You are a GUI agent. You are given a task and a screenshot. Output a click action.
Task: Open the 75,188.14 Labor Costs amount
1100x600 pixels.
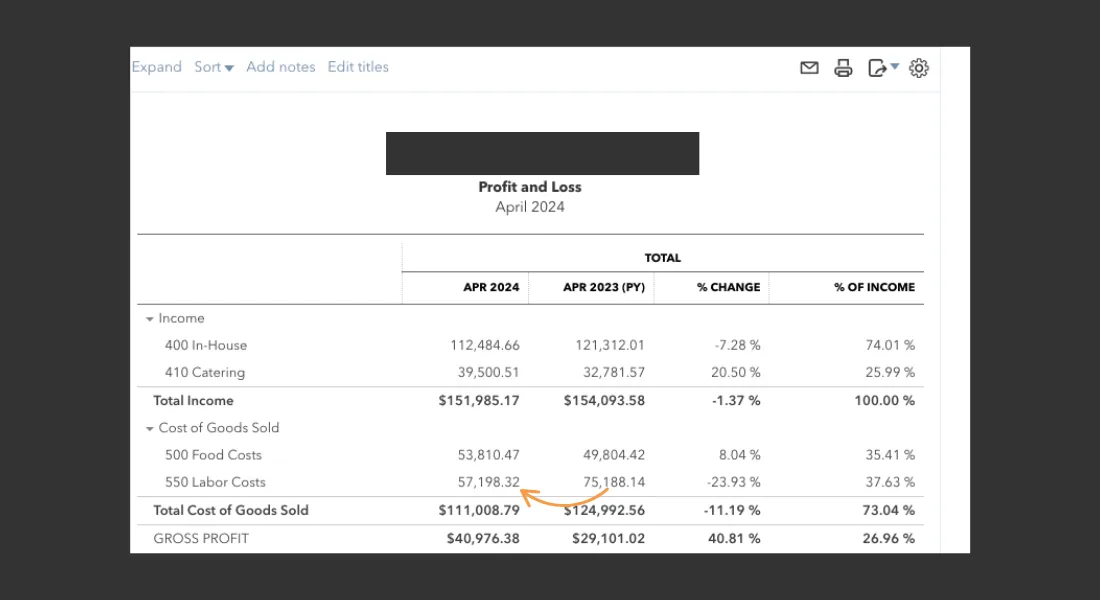point(614,482)
